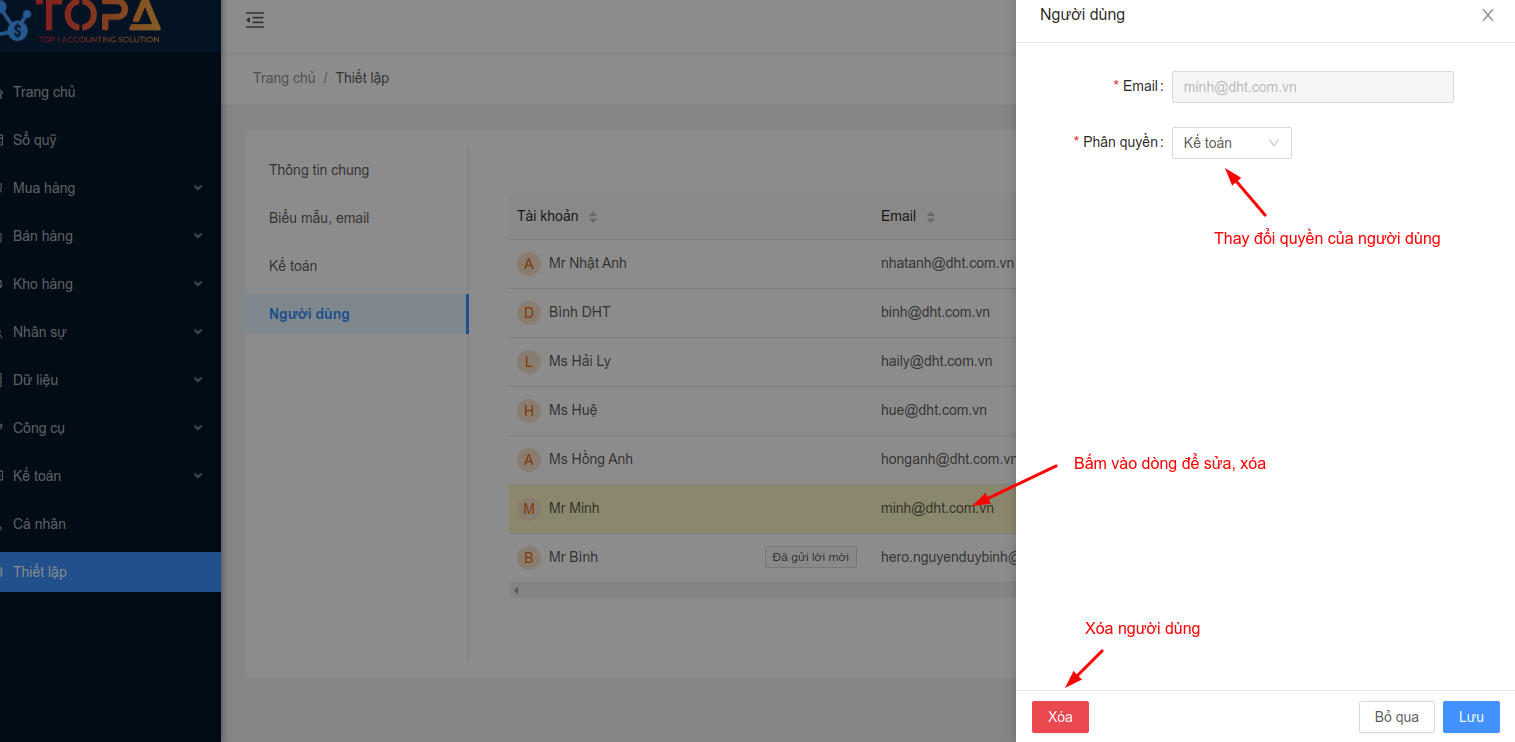
Task: Click the red Xóa button
Action: pyautogui.click(x=1060, y=717)
